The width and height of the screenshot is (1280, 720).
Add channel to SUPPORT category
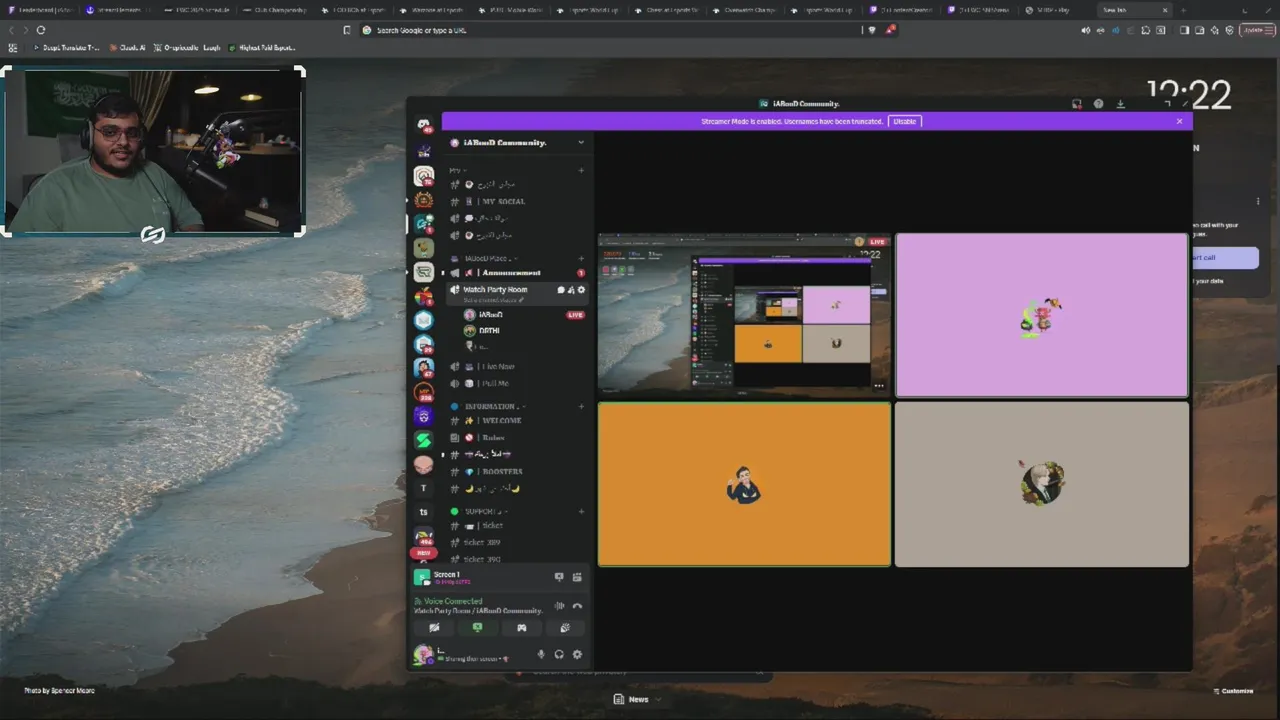coord(581,512)
